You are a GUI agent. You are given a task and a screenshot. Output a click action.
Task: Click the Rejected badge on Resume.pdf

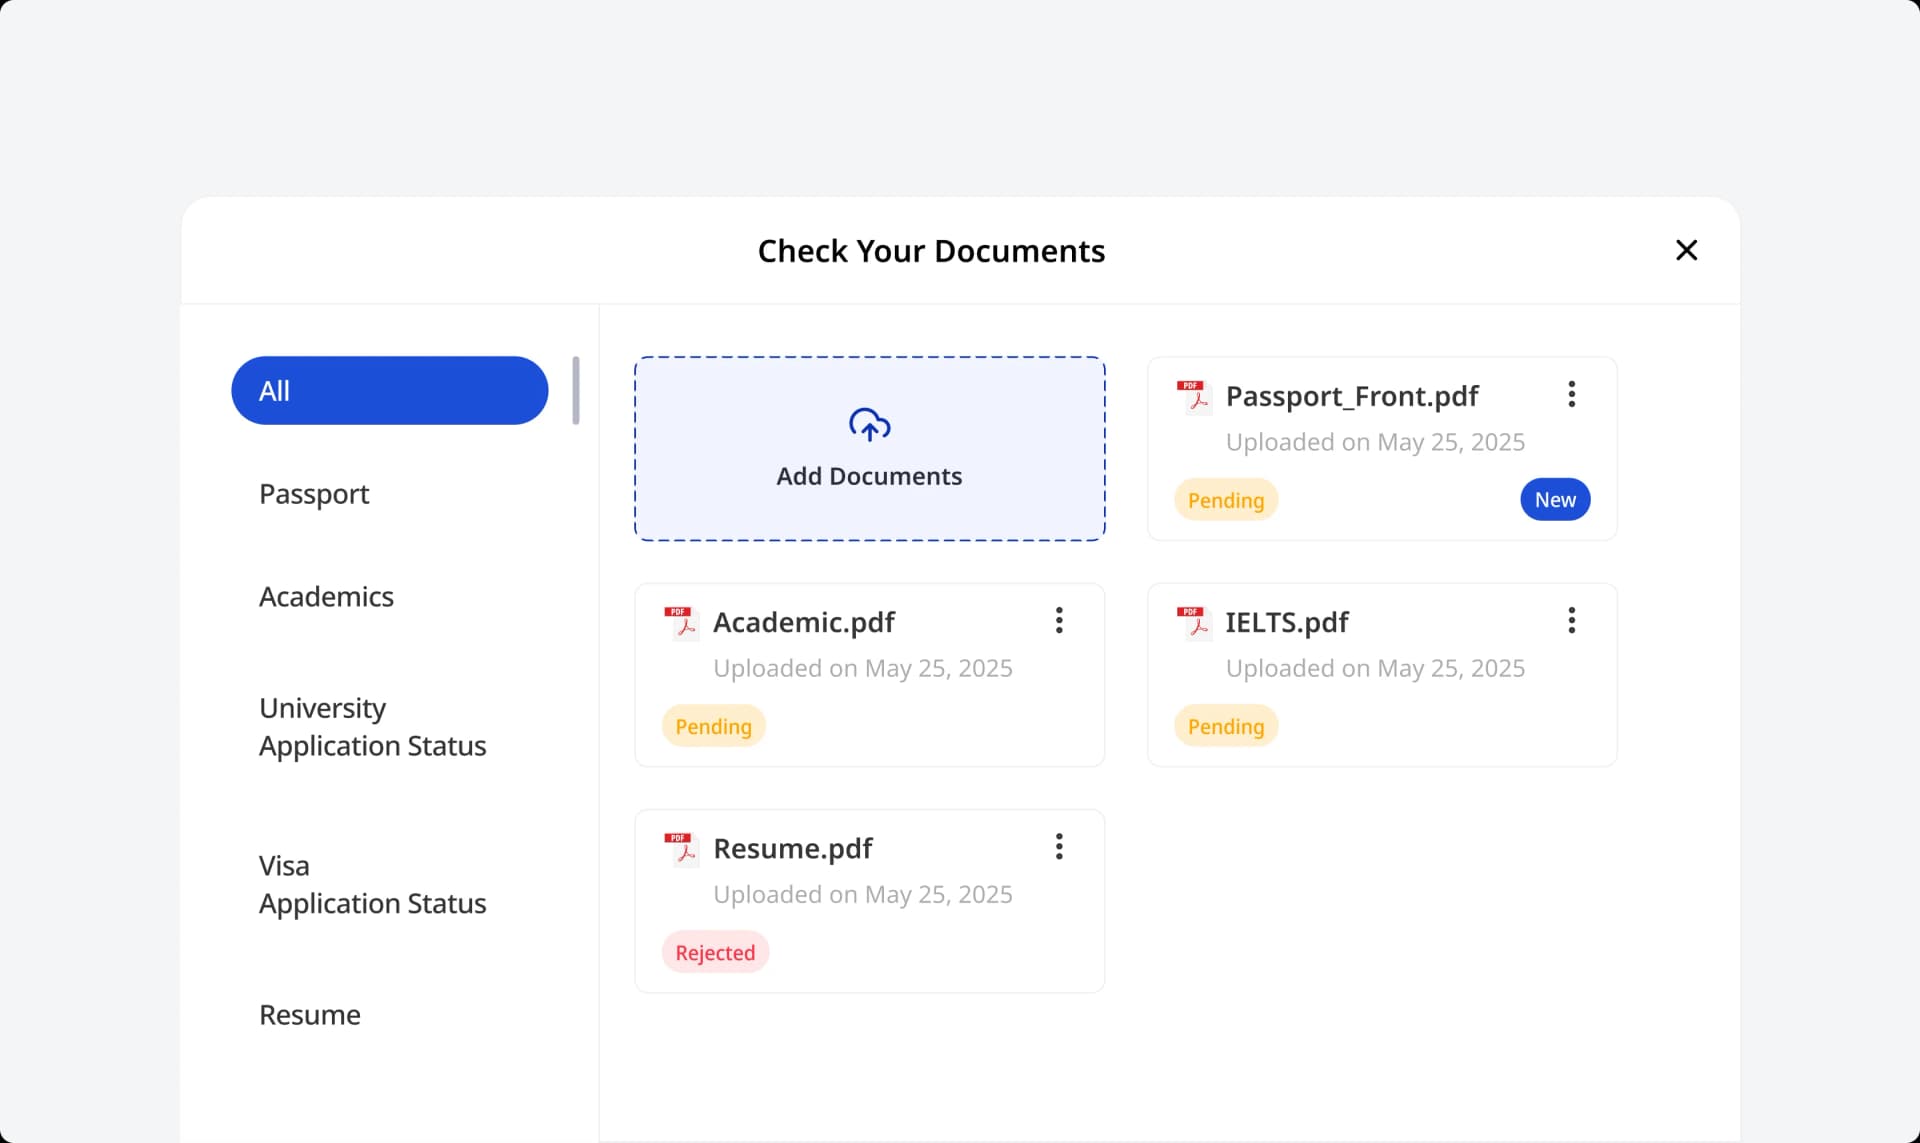point(714,951)
